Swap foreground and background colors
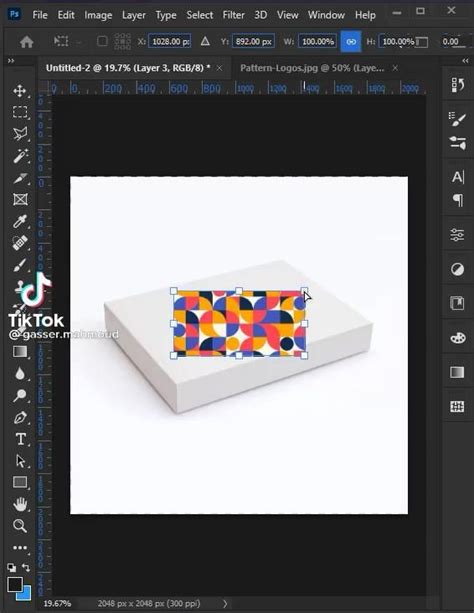The height and width of the screenshot is (613, 474). (26, 567)
